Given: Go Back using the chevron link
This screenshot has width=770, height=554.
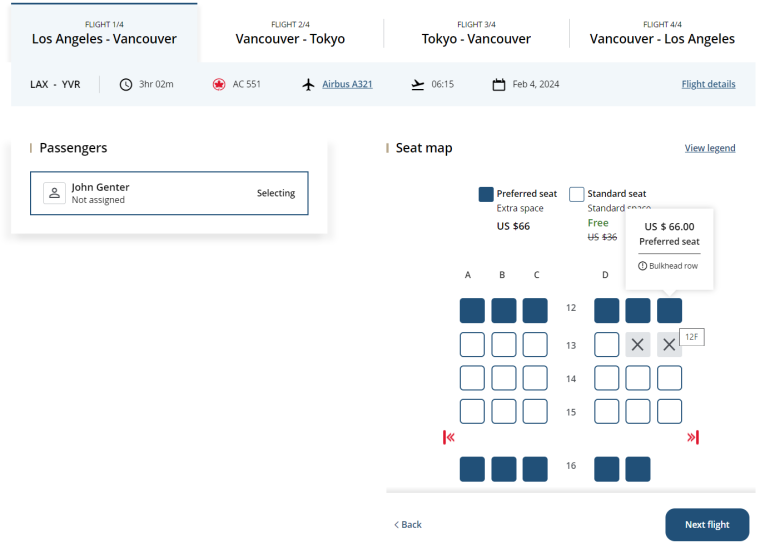Looking at the screenshot, I should (x=407, y=525).
